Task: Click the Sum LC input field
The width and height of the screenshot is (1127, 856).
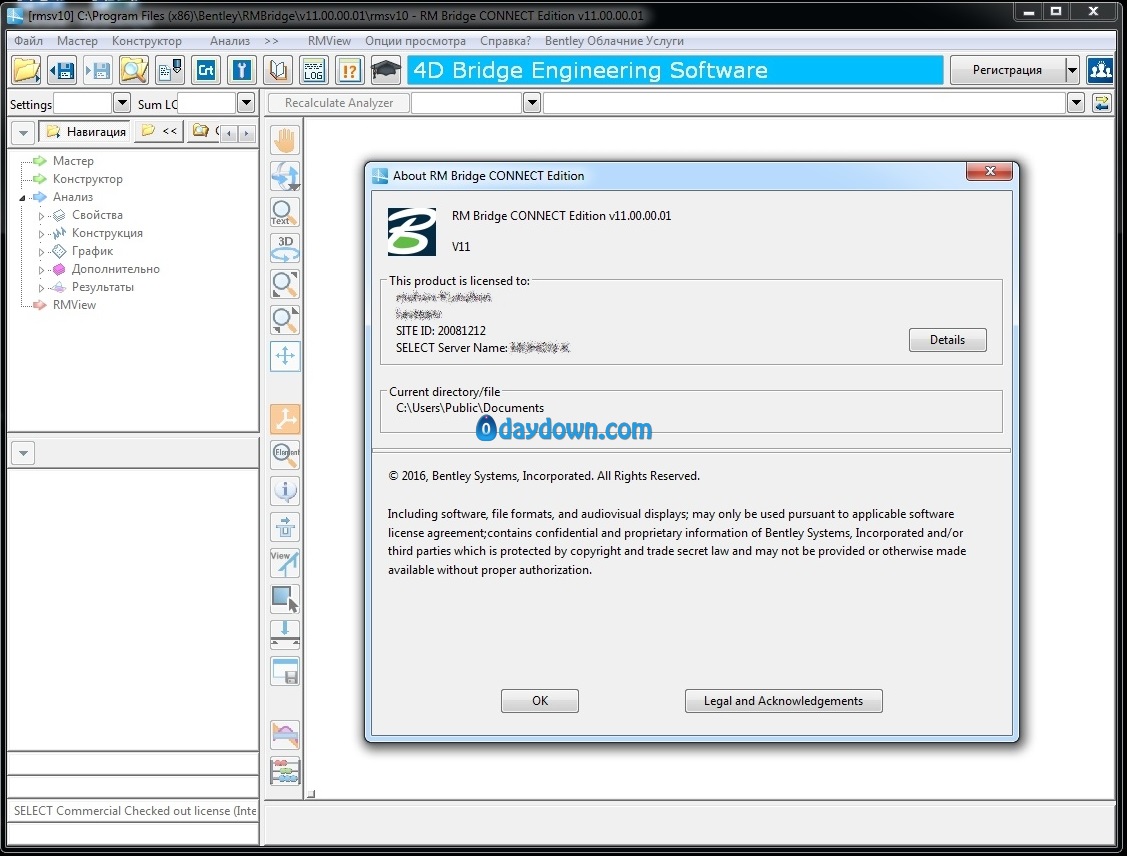Action: (x=206, y=103)
